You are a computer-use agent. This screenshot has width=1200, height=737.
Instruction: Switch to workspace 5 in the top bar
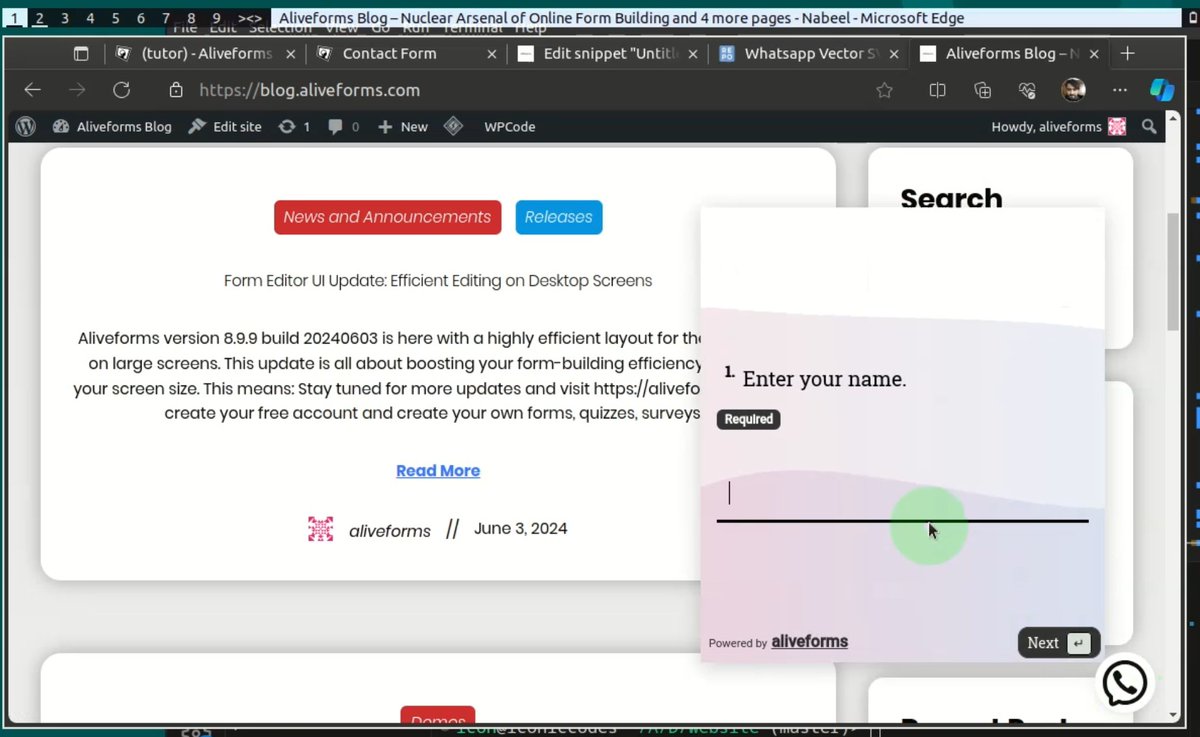[x=115, y=18]
